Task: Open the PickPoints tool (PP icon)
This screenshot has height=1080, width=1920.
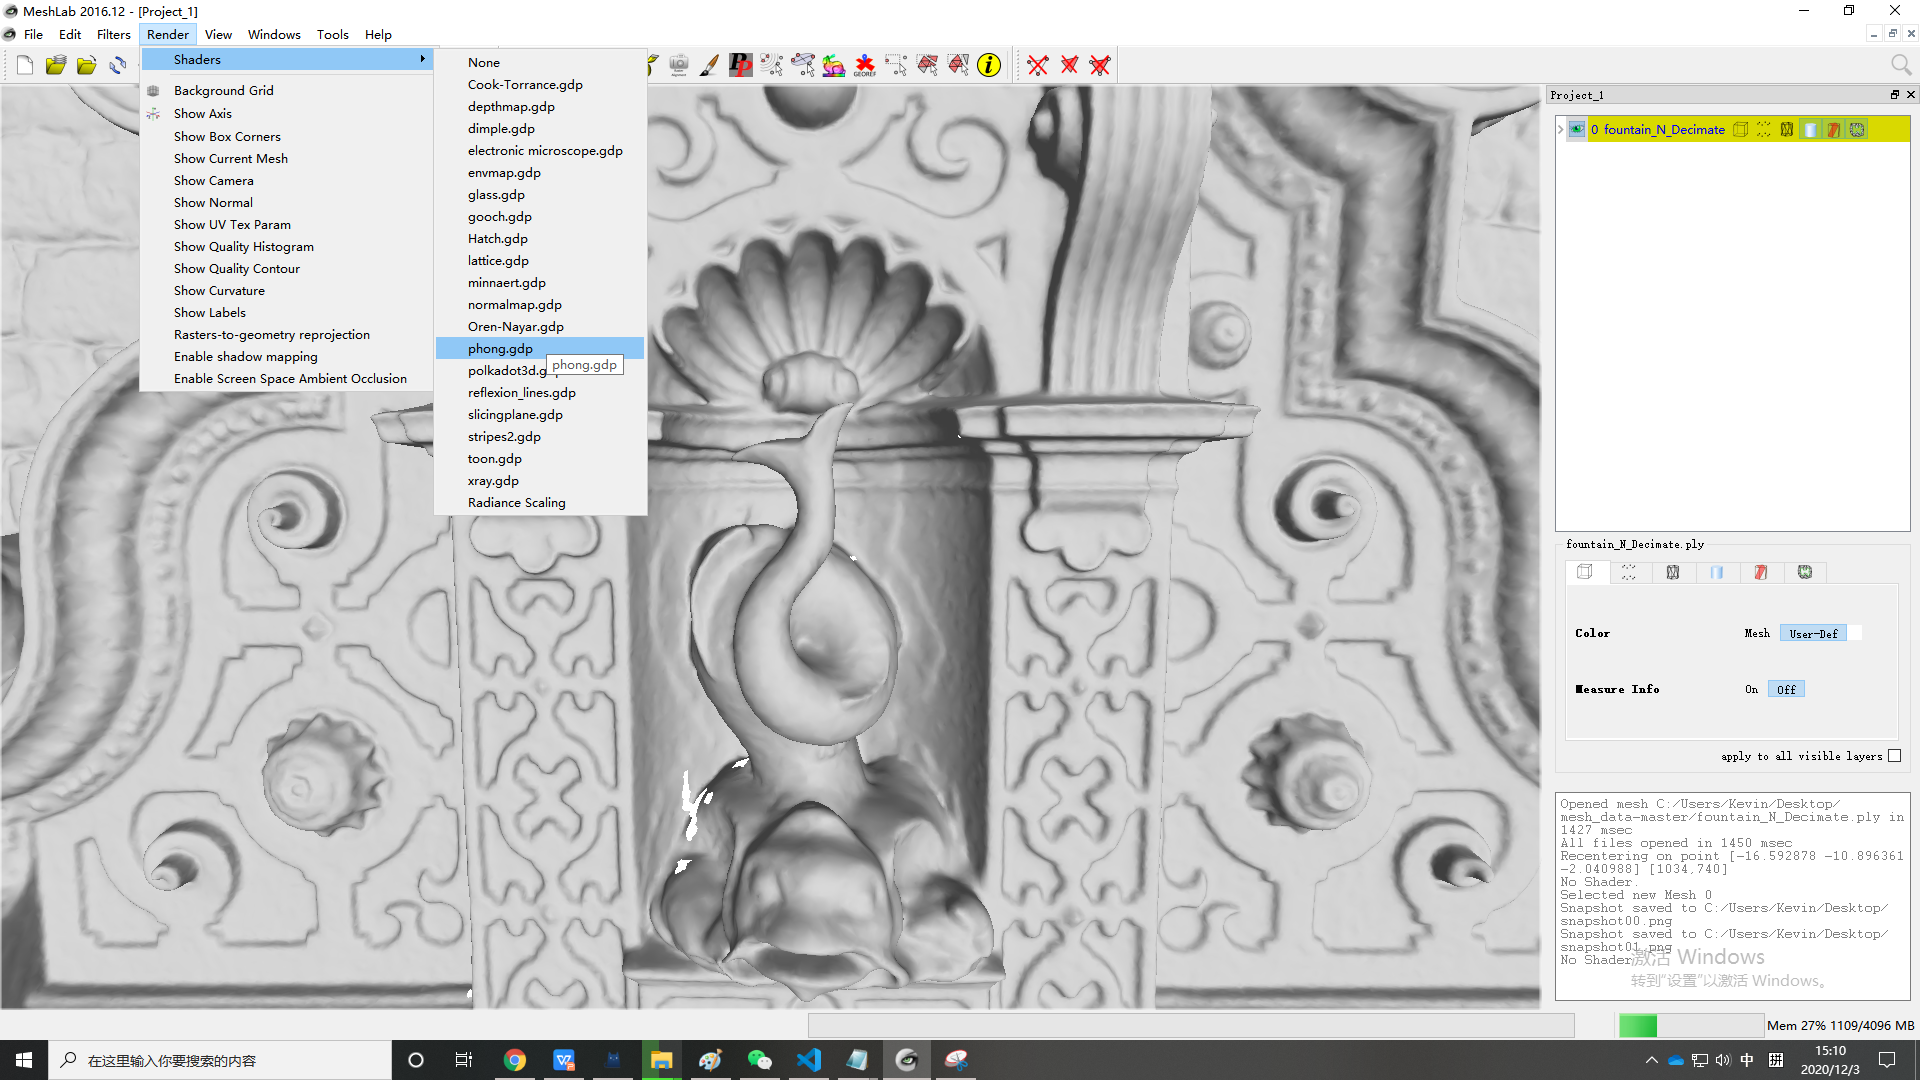Action: click(x=741, y=65)
